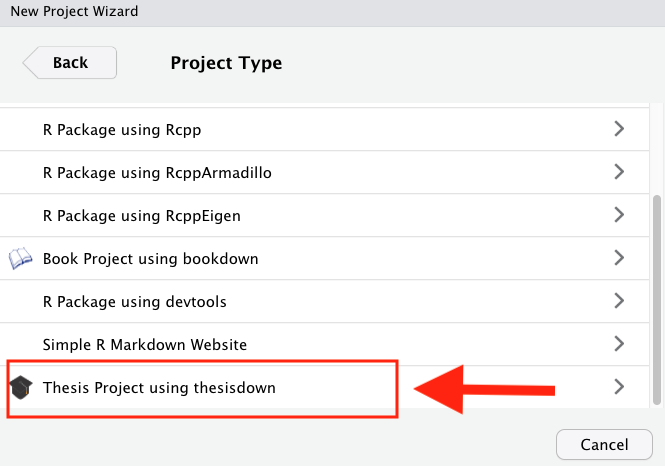Click the arrow beside R Package using devtools
The width and height of the screenshot is (665, 466).
pos(619,301)
